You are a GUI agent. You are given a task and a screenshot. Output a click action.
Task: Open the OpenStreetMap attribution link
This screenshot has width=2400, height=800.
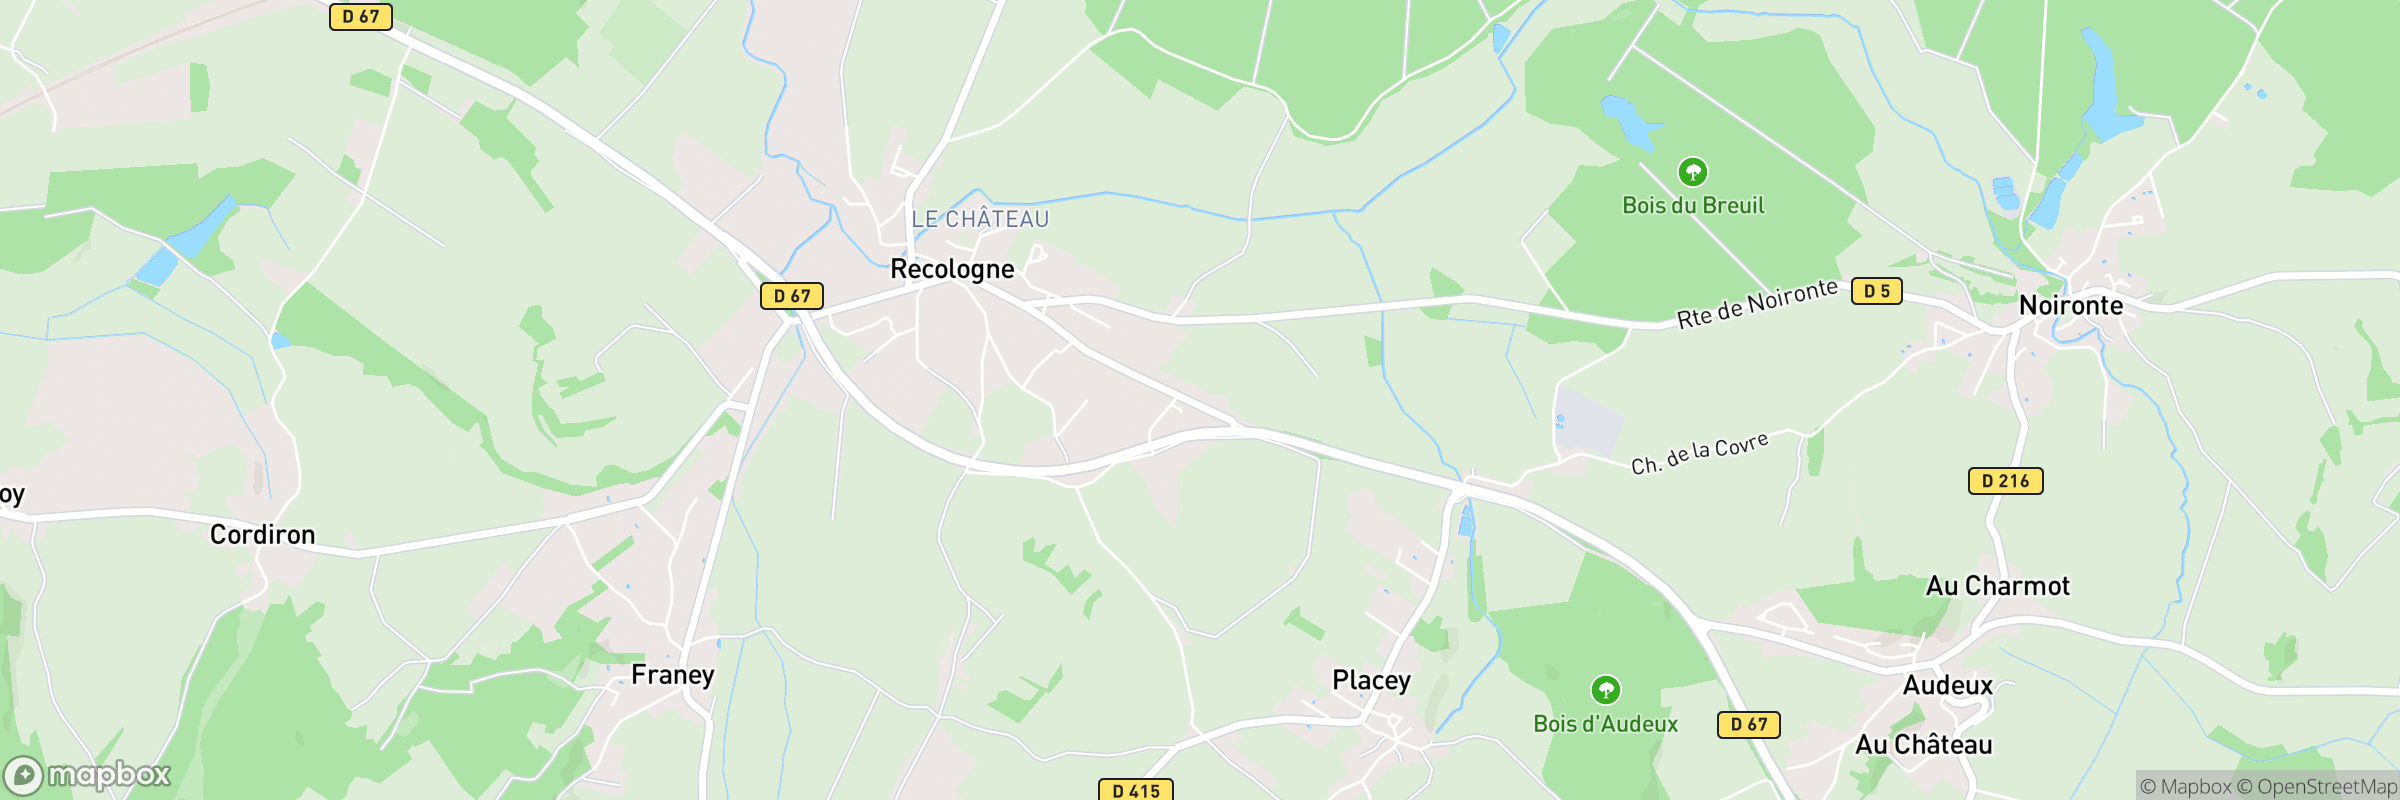[2317, 787]
